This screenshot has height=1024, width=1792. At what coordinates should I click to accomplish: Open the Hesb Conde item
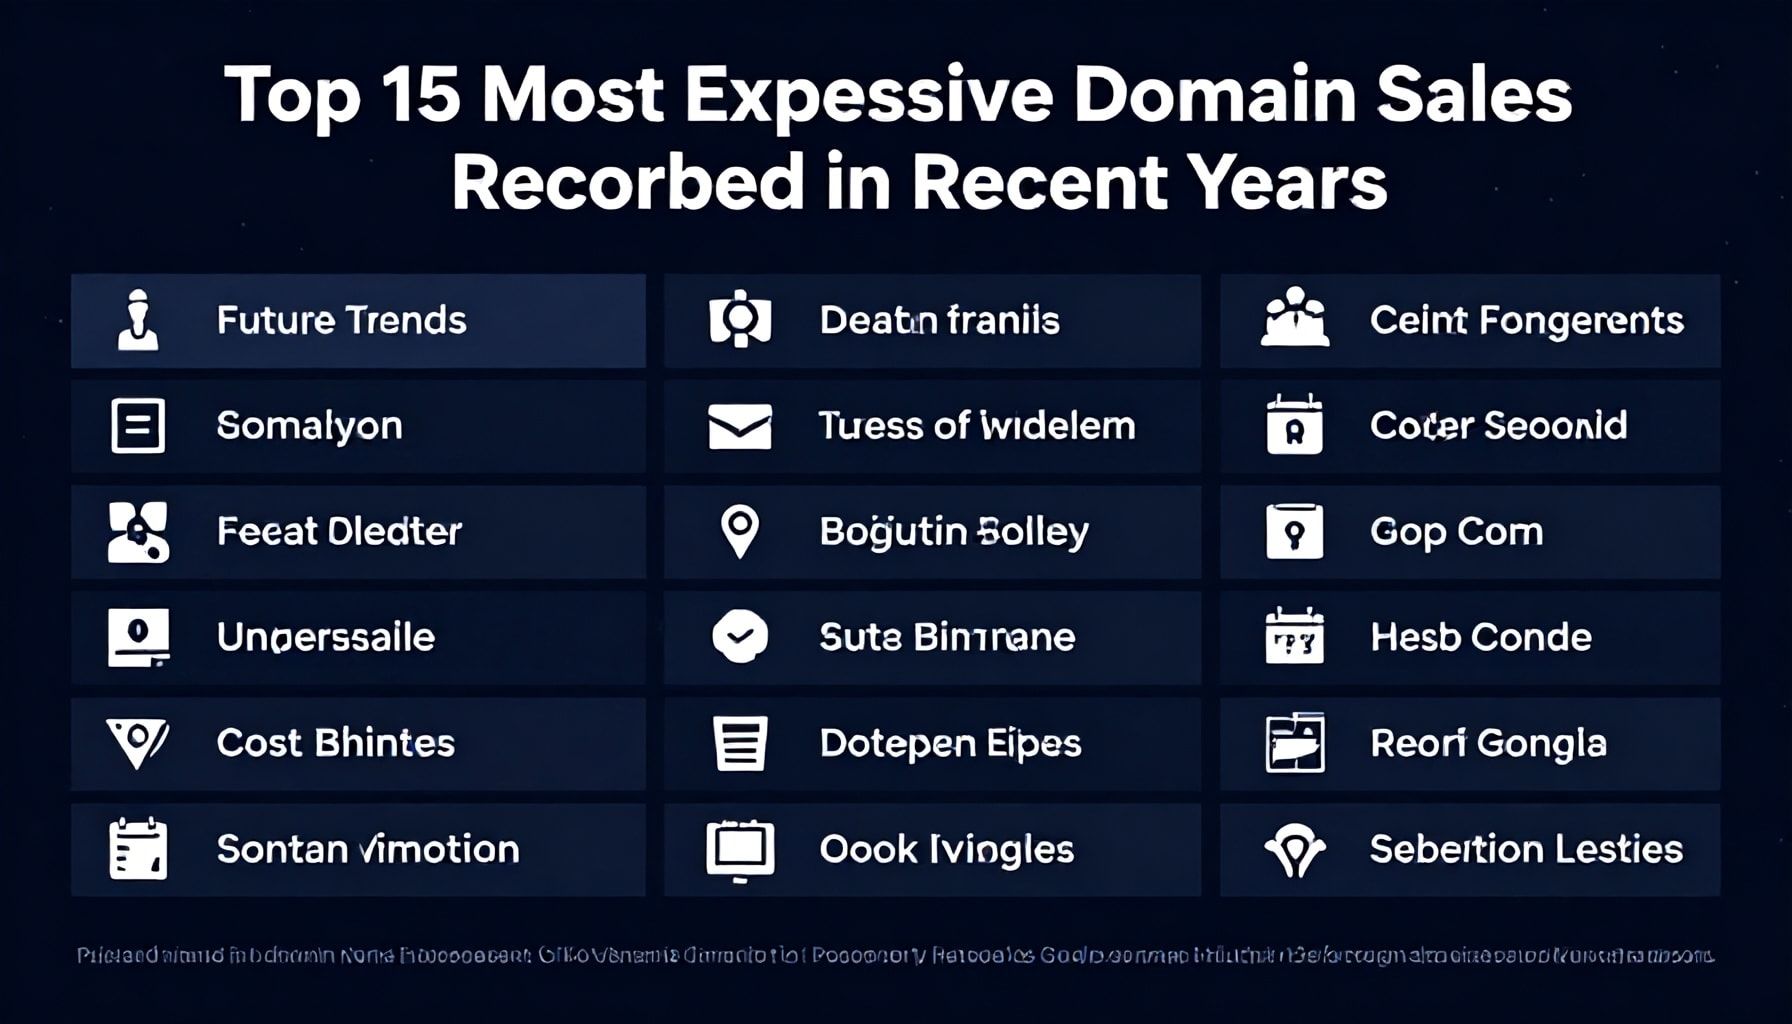click(x=1480, y=637)
